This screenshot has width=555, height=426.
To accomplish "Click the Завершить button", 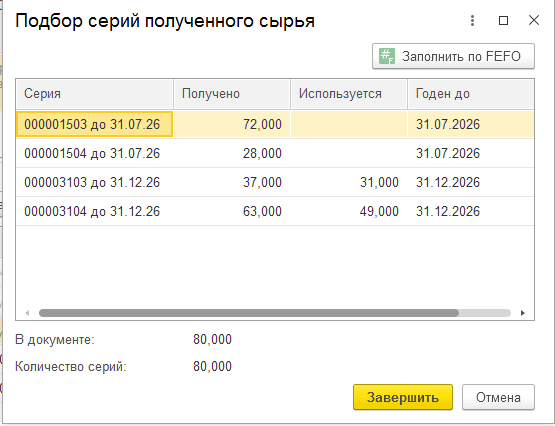I will [403, 397].
